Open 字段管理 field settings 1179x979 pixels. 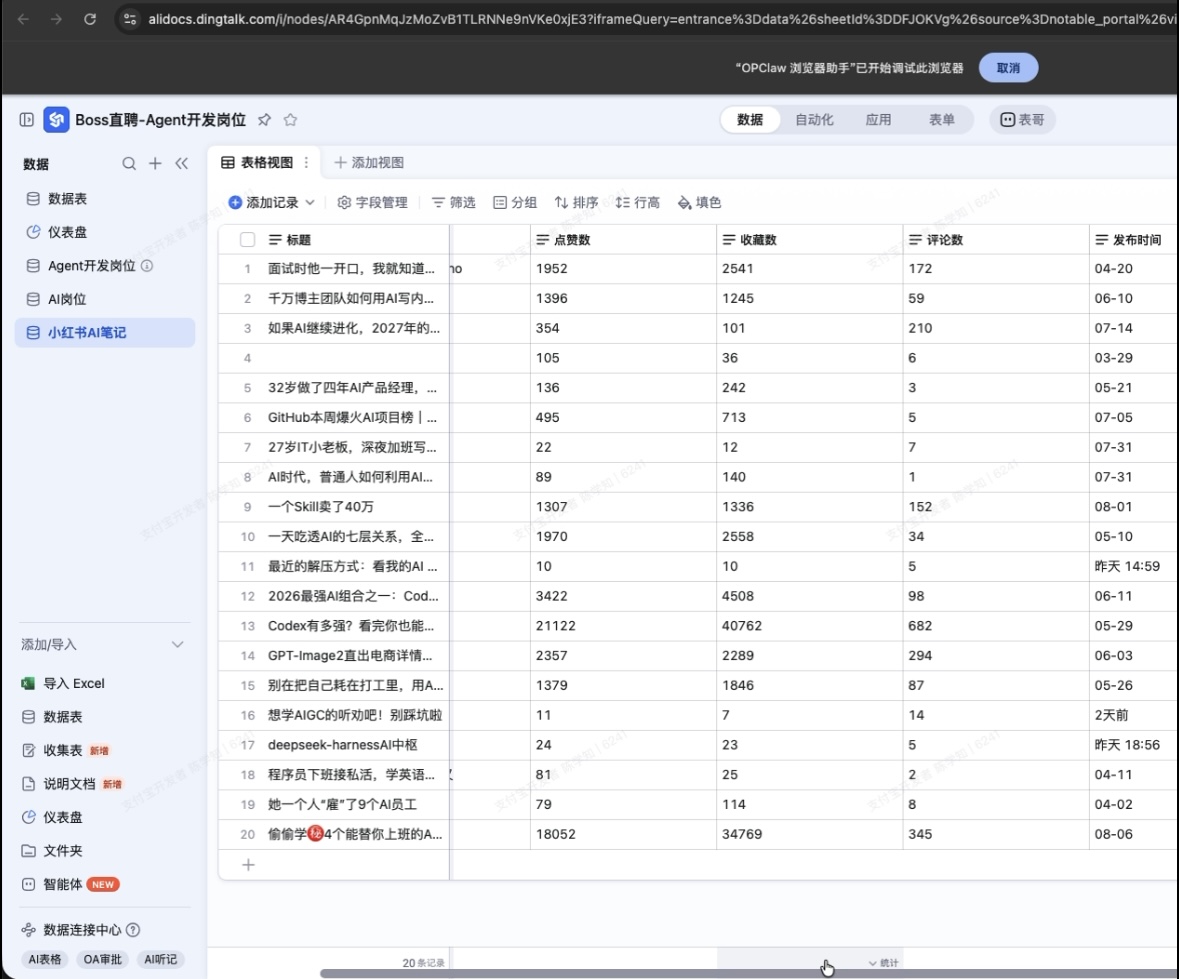coord(372,202)
